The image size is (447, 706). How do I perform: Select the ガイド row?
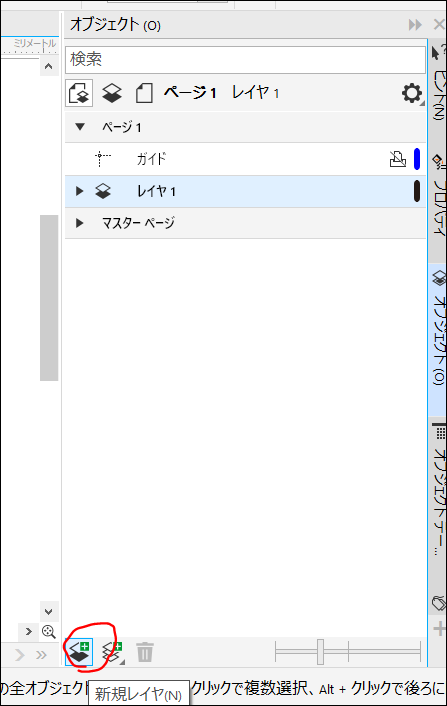[245, 159]
